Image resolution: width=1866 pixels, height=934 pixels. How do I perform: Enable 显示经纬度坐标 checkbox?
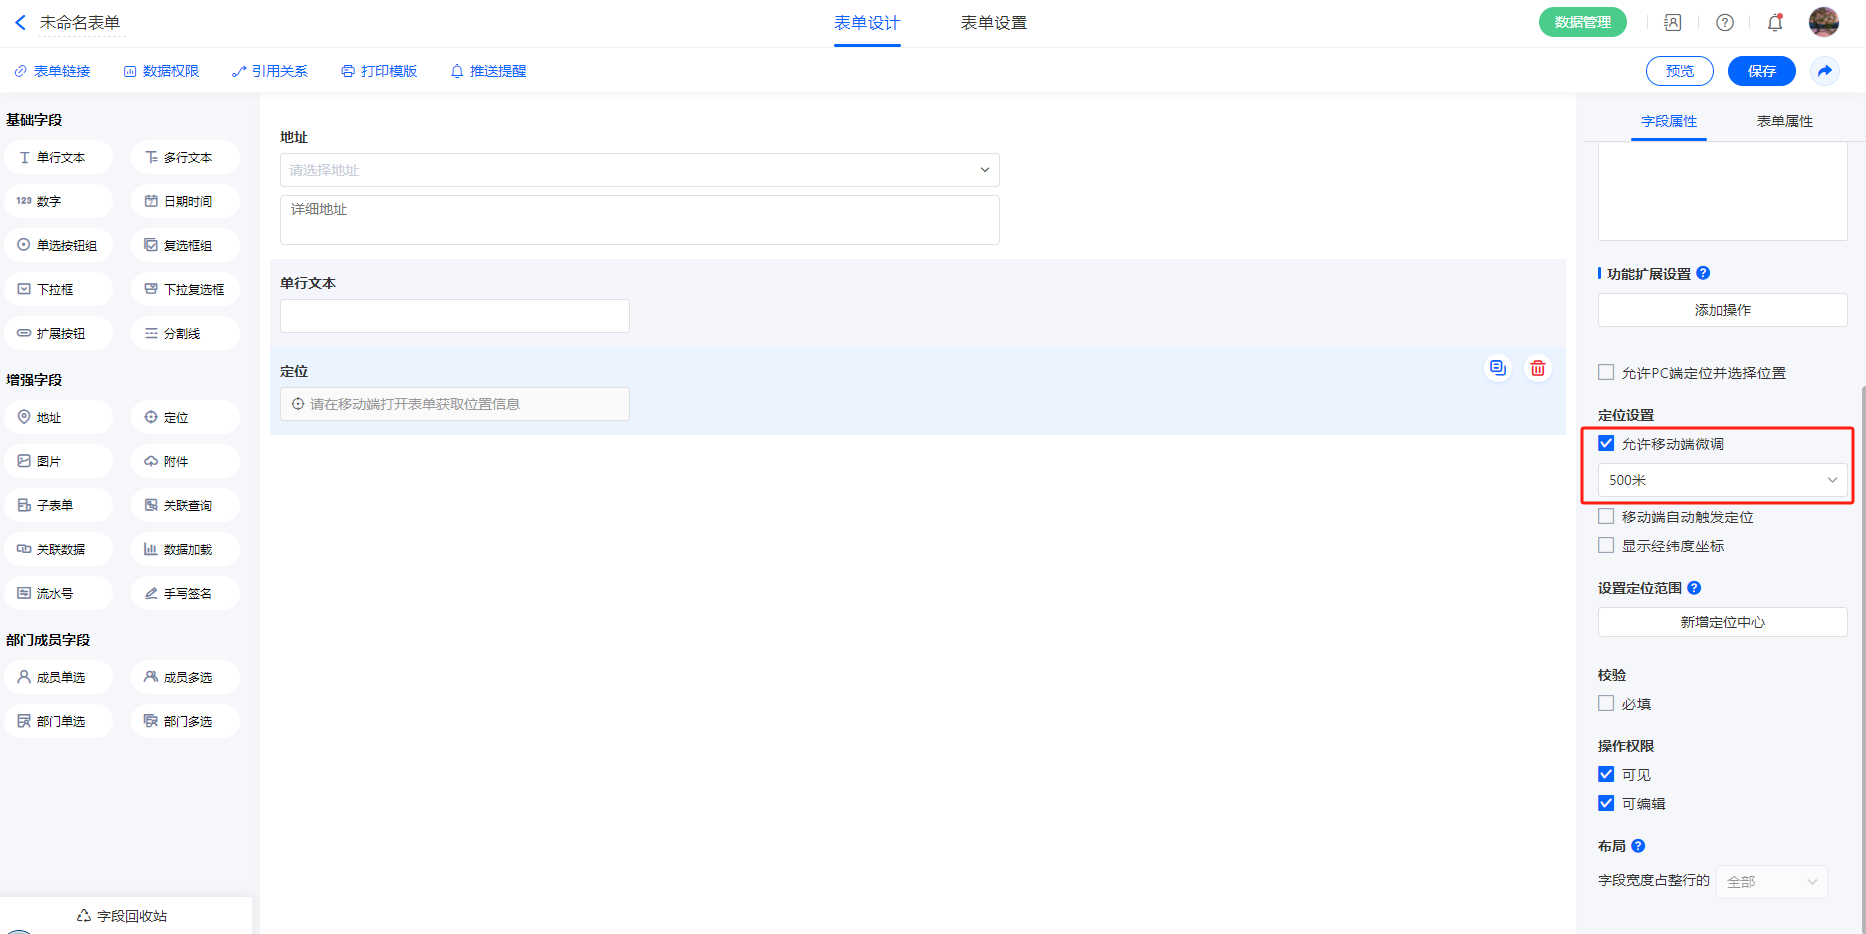click(1606, 546)
